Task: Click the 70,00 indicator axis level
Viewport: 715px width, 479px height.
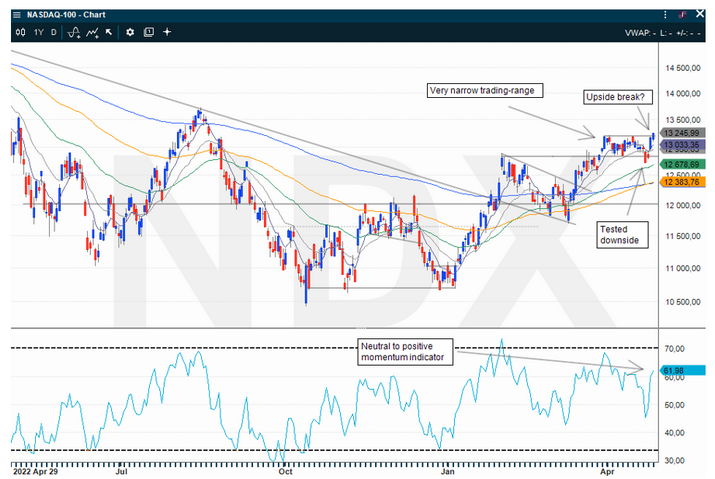Action: (674, 349)
